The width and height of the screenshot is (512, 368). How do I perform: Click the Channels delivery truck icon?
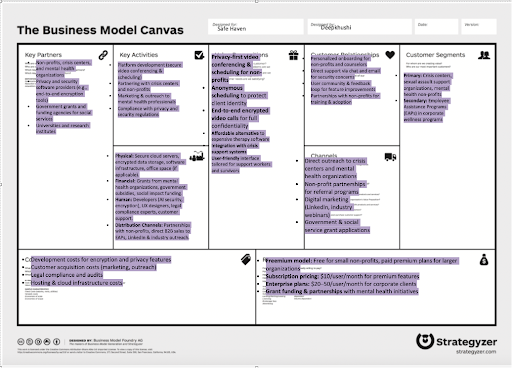390,157
